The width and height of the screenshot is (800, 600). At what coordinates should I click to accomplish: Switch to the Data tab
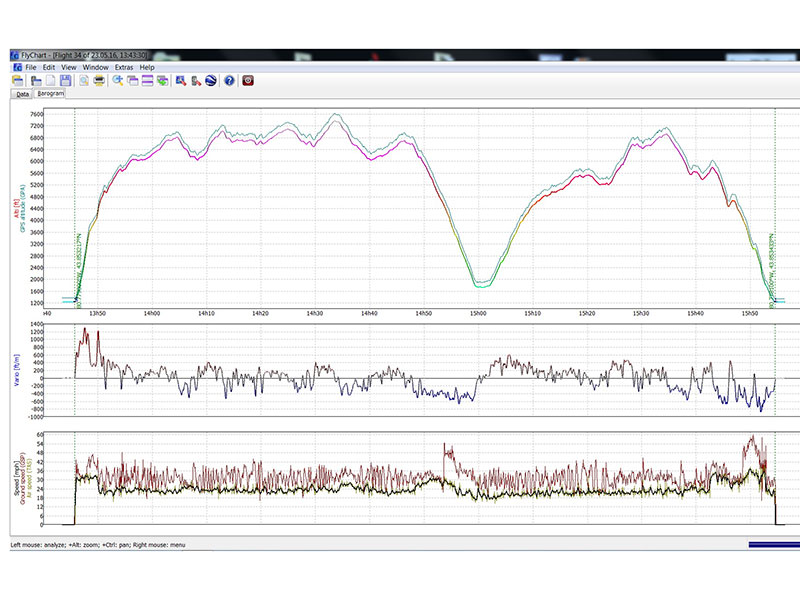22,94
